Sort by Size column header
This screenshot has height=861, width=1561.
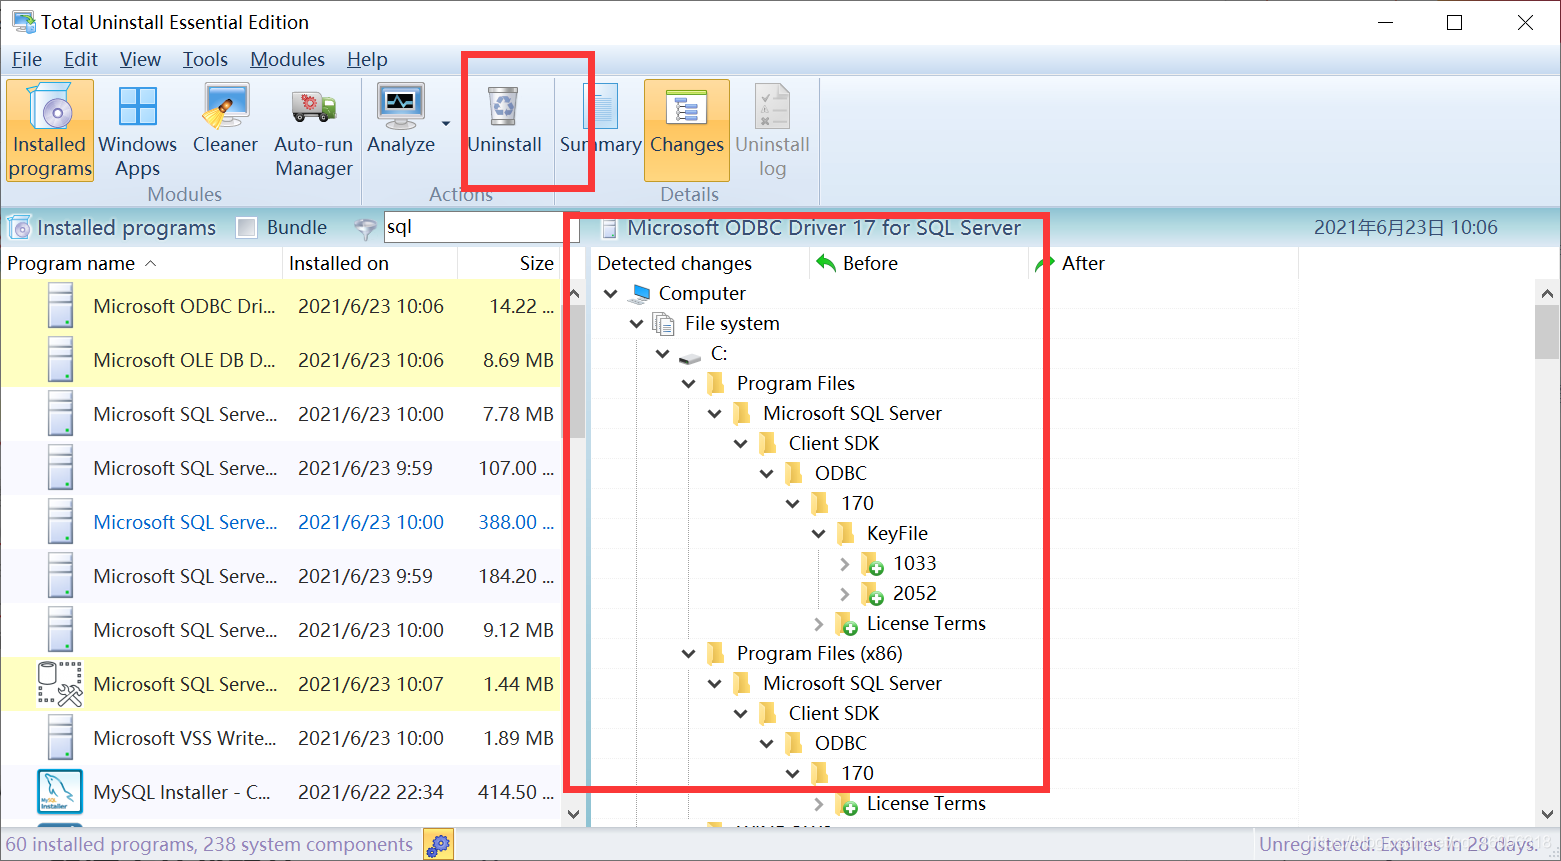[510, 263]
